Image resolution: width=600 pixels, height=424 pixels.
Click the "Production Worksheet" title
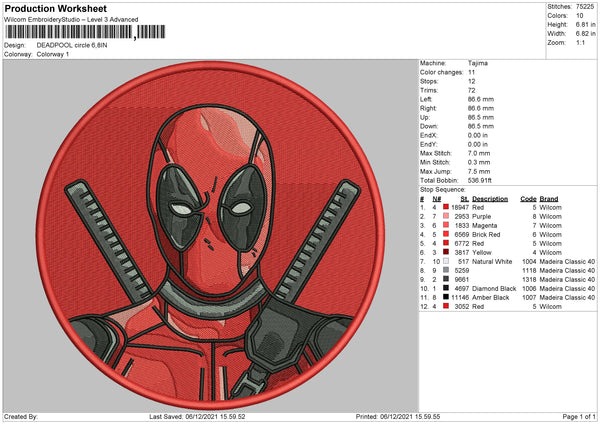tap(56, 8)
